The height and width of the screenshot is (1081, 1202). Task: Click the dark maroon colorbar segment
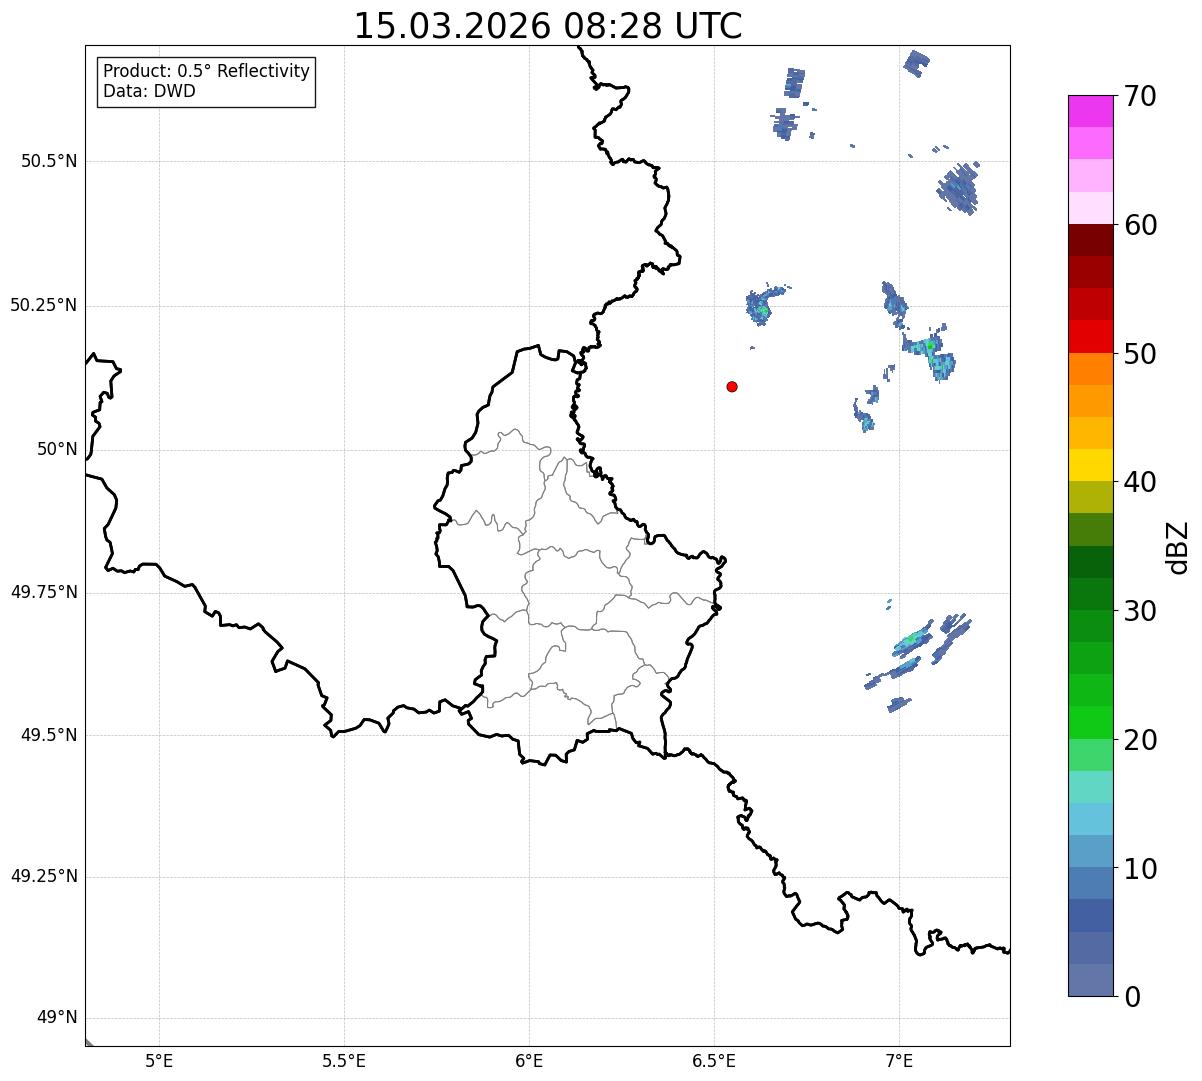pos(1090,240)
